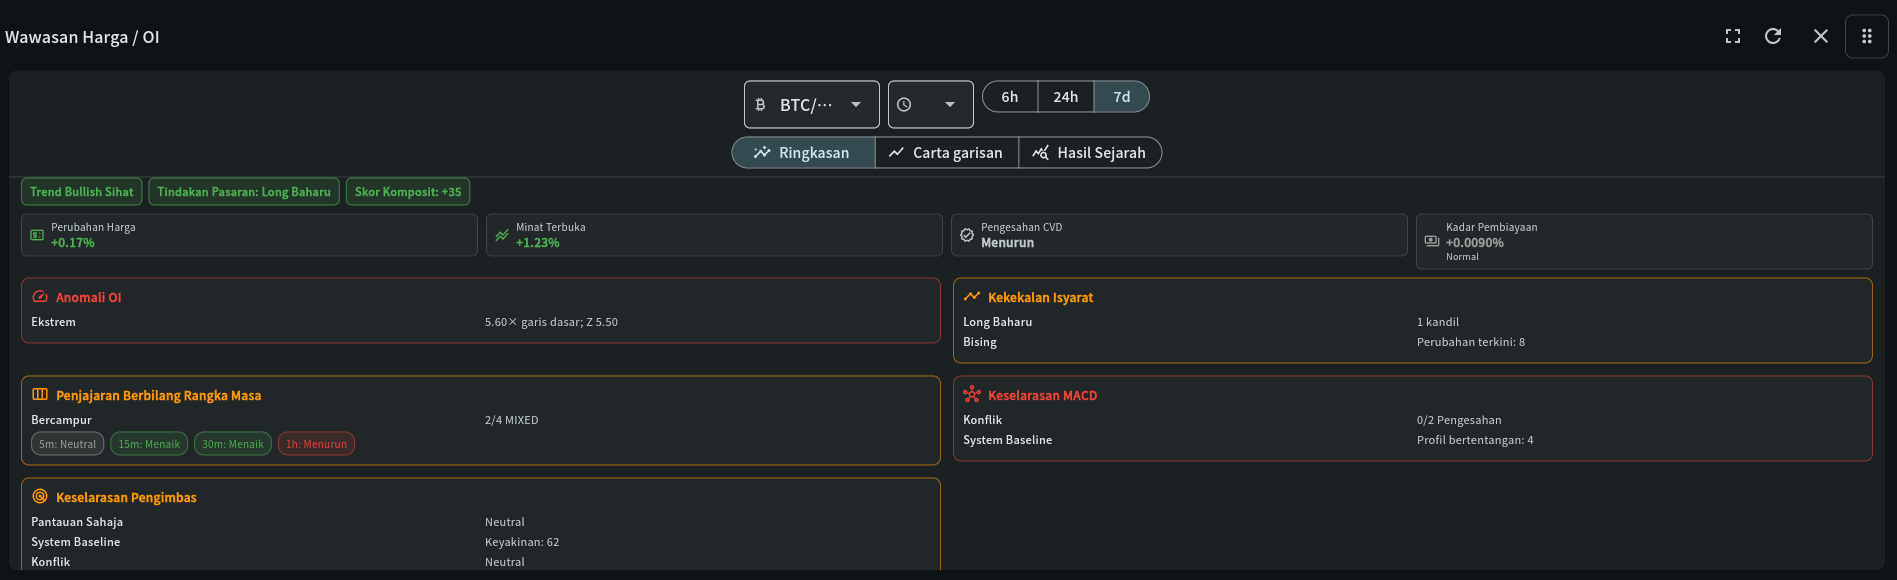Click the Keselarasan MACD hub icon

[972, 395]
